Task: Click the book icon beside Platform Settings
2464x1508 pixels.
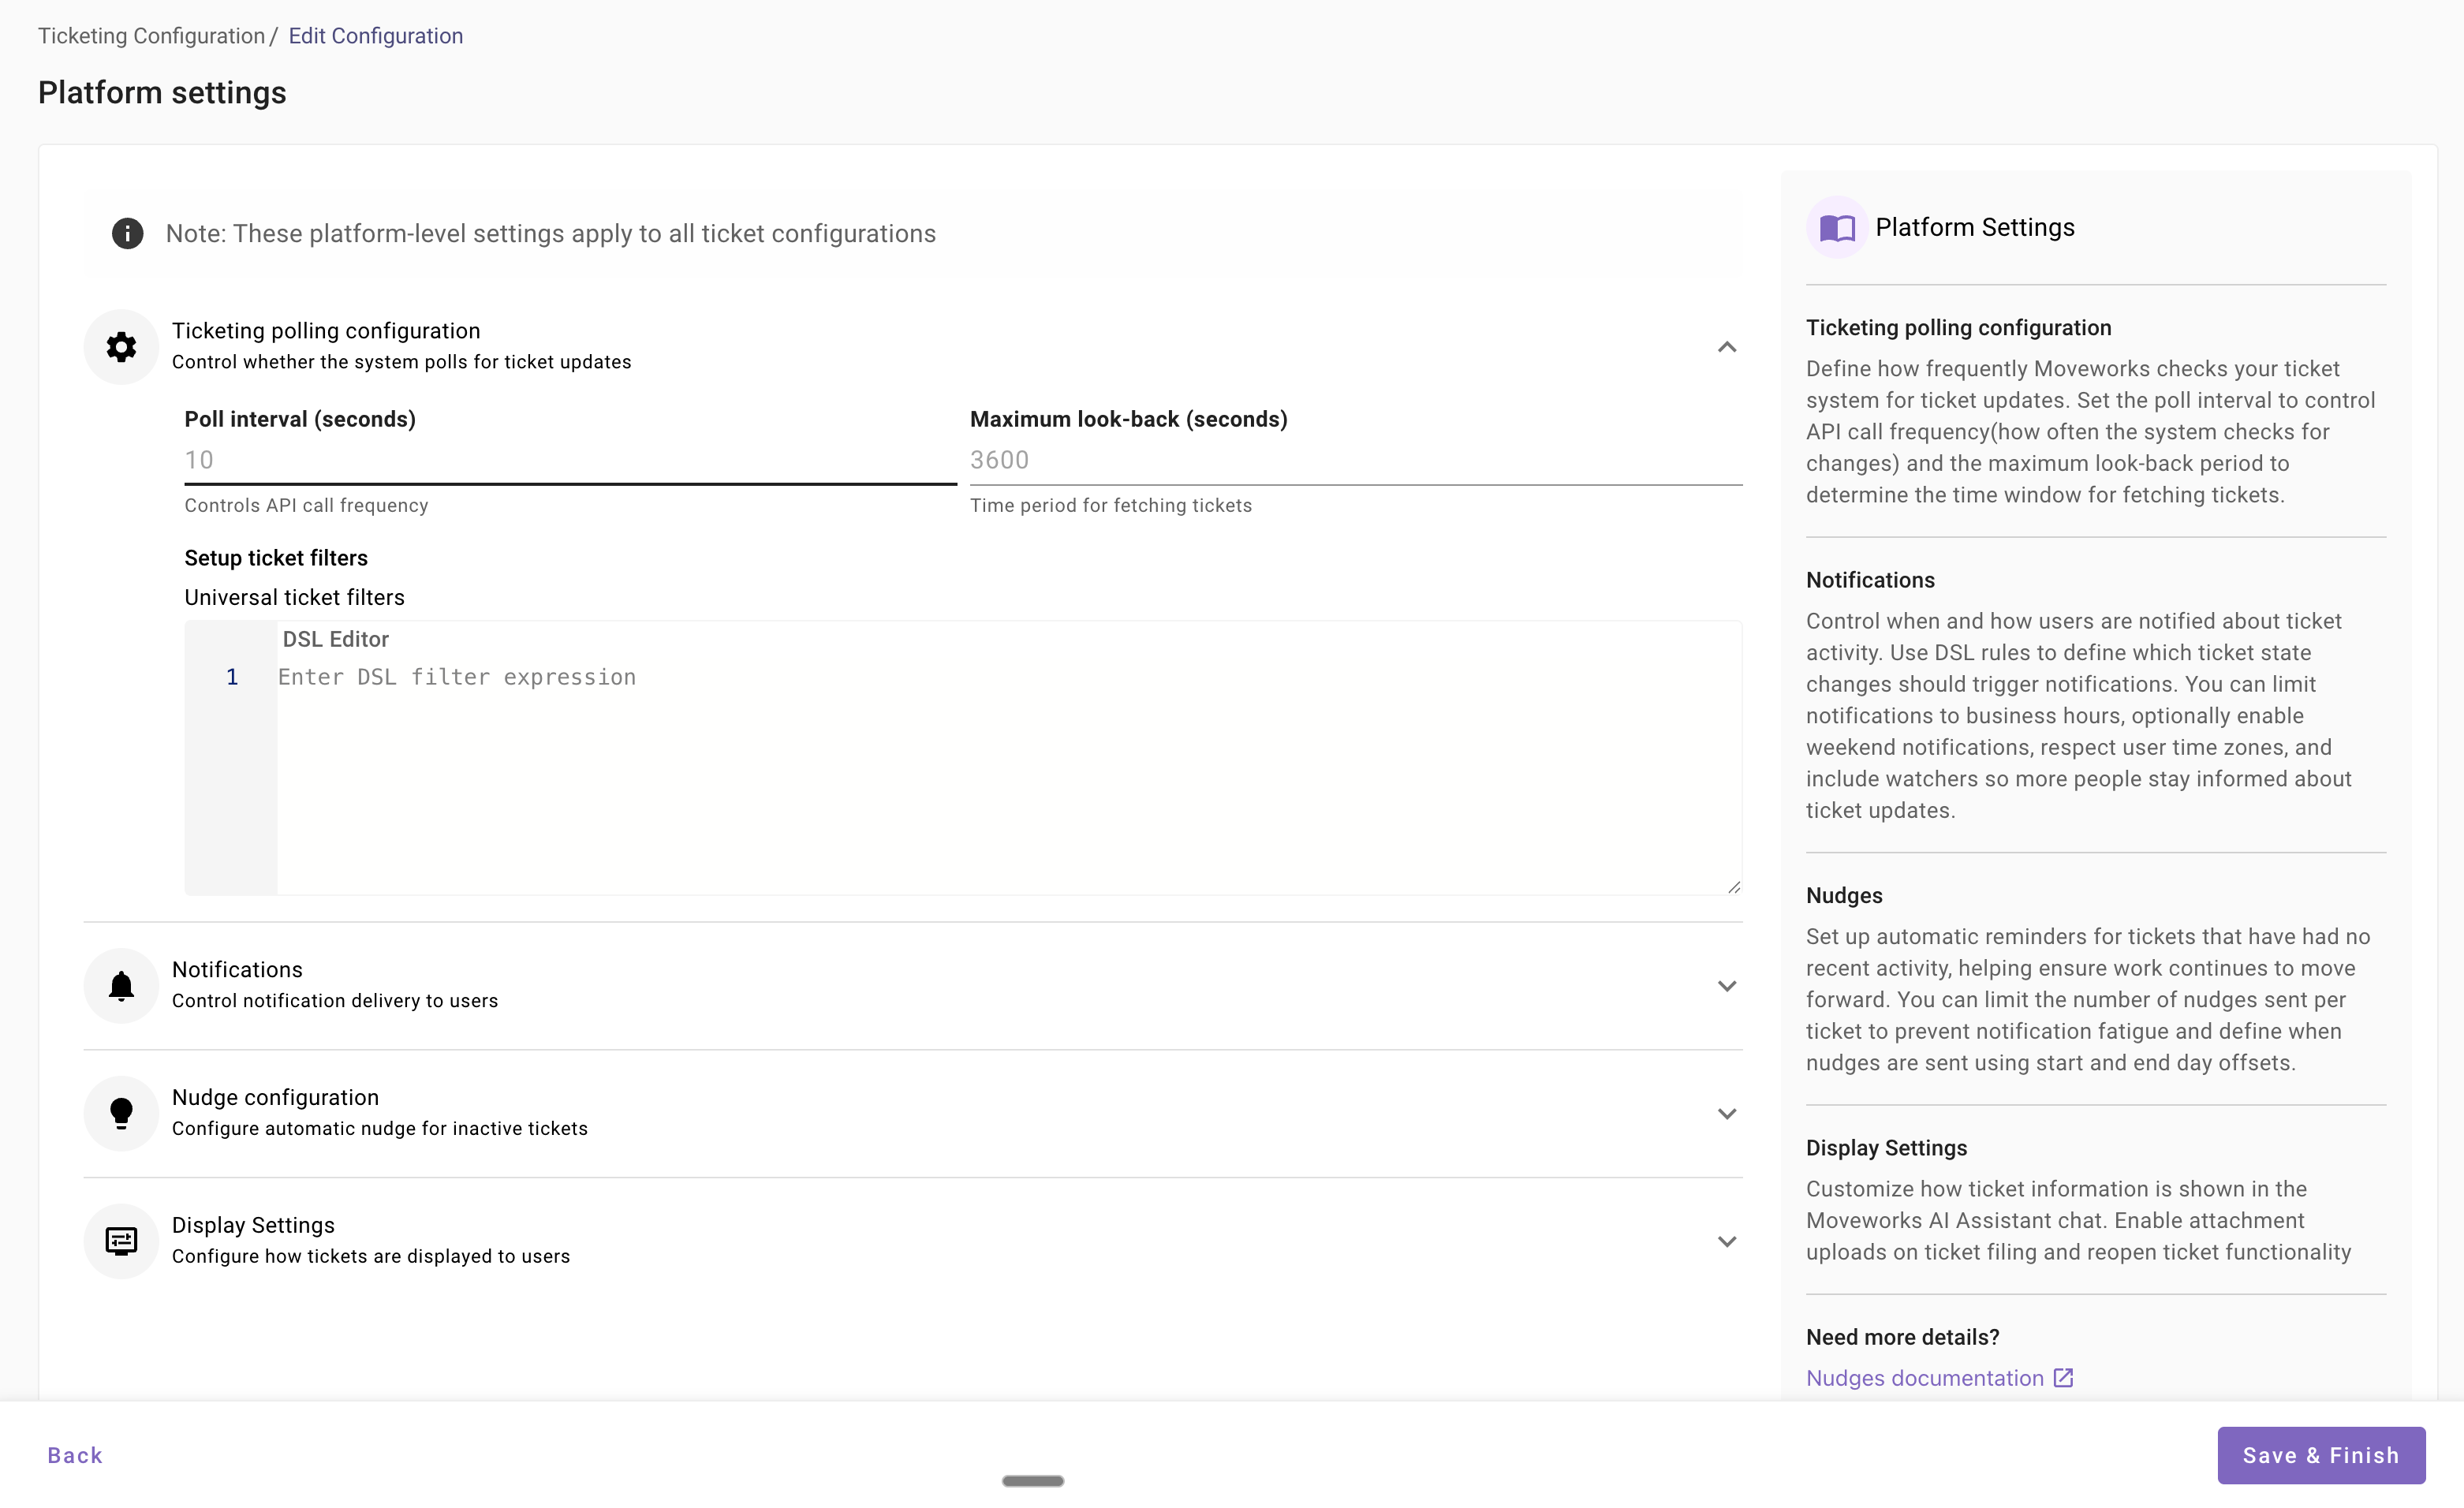Action: tap(1837, 228)
